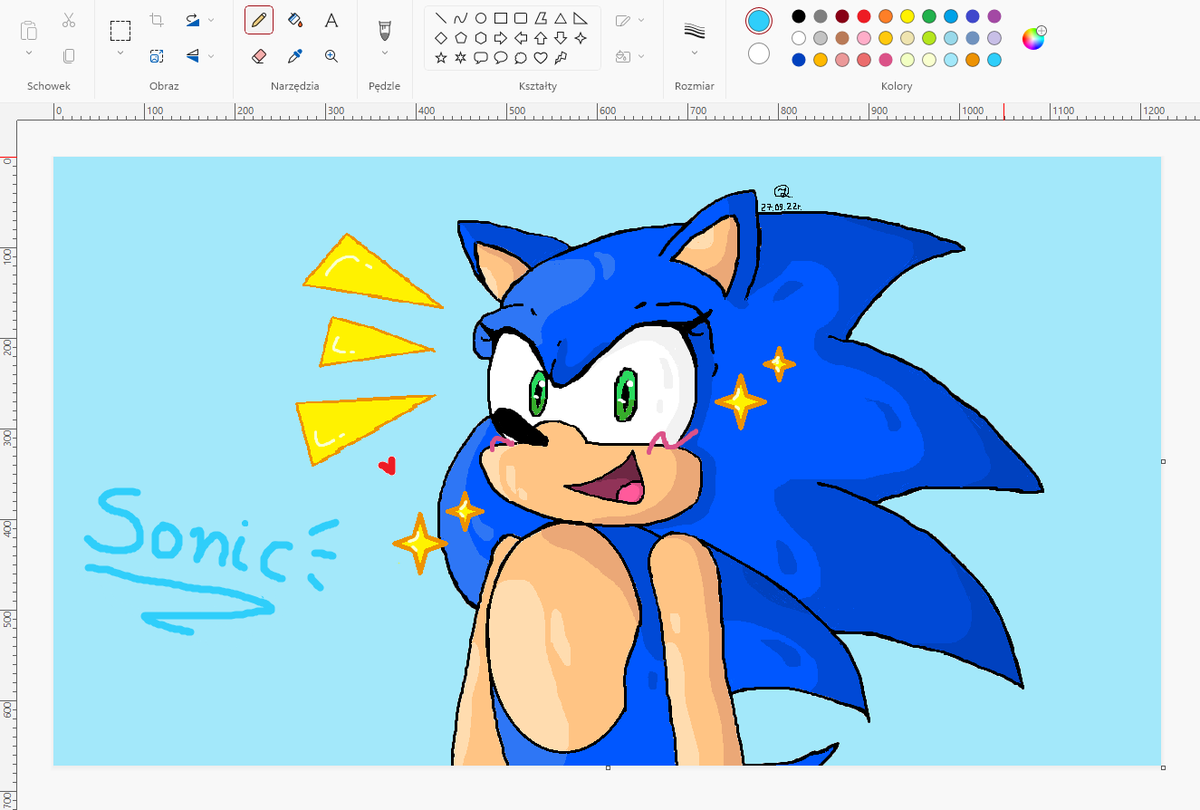Select the Oval shape

pos(481,18)
